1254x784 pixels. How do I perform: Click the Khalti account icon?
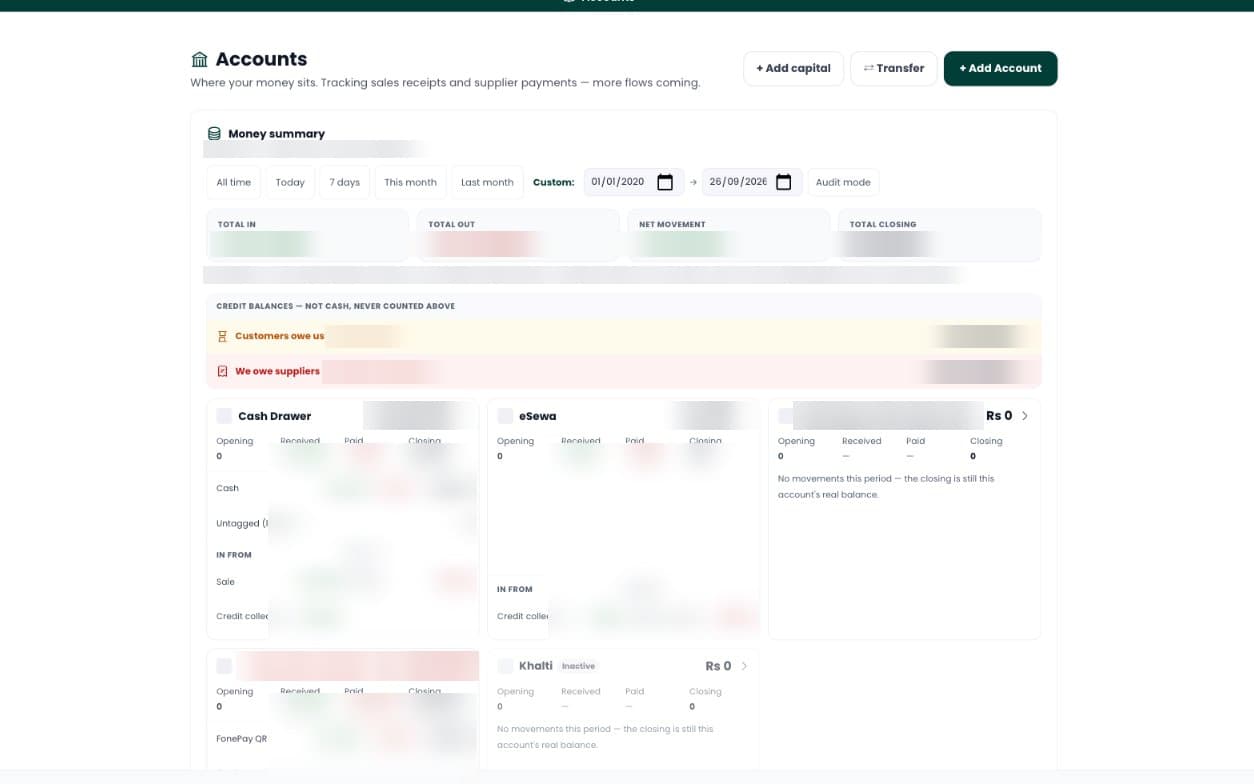[505, 666]
